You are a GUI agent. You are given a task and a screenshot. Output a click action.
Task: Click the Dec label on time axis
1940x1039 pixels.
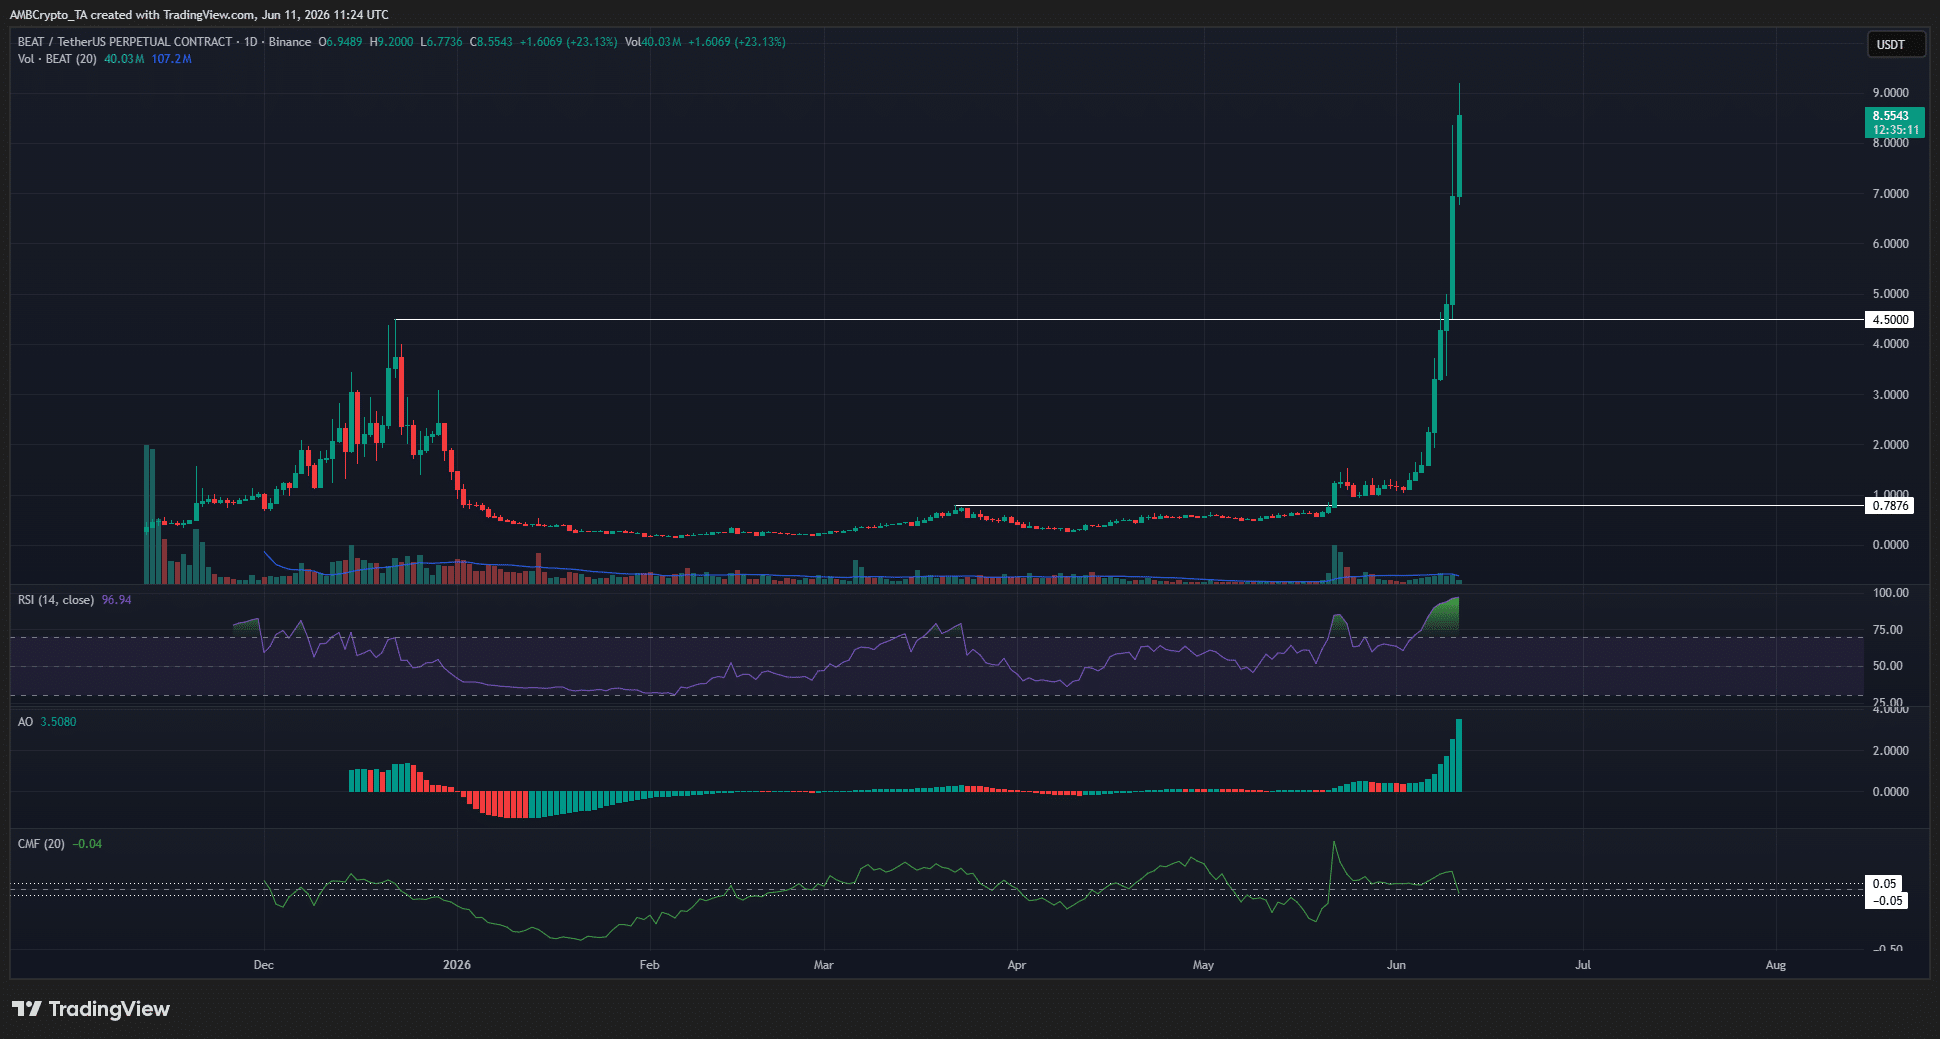click(x=264, y=965)
